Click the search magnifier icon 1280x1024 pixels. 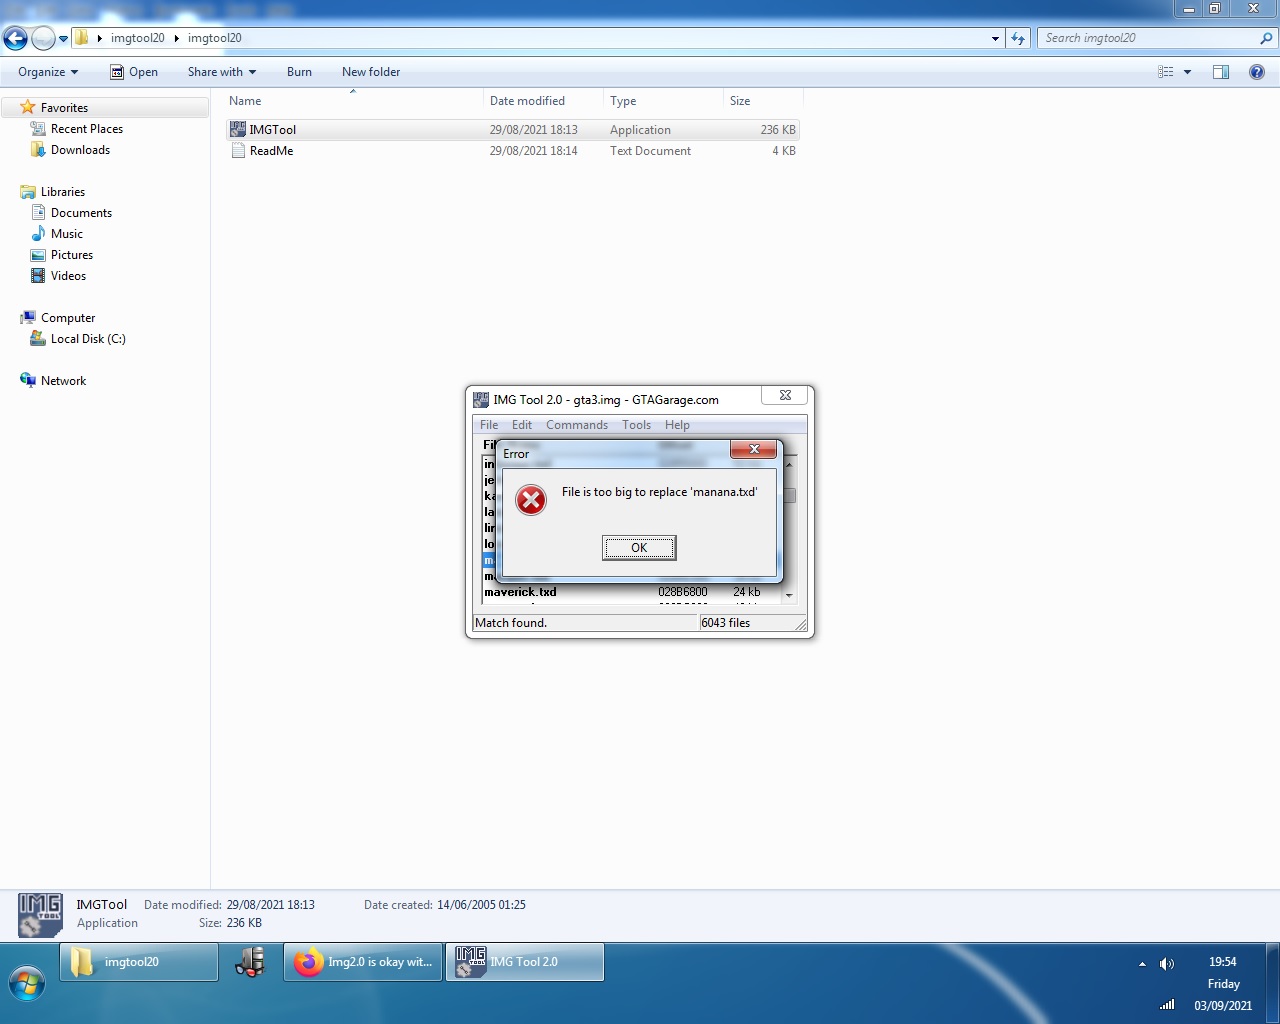(1266, 38)
